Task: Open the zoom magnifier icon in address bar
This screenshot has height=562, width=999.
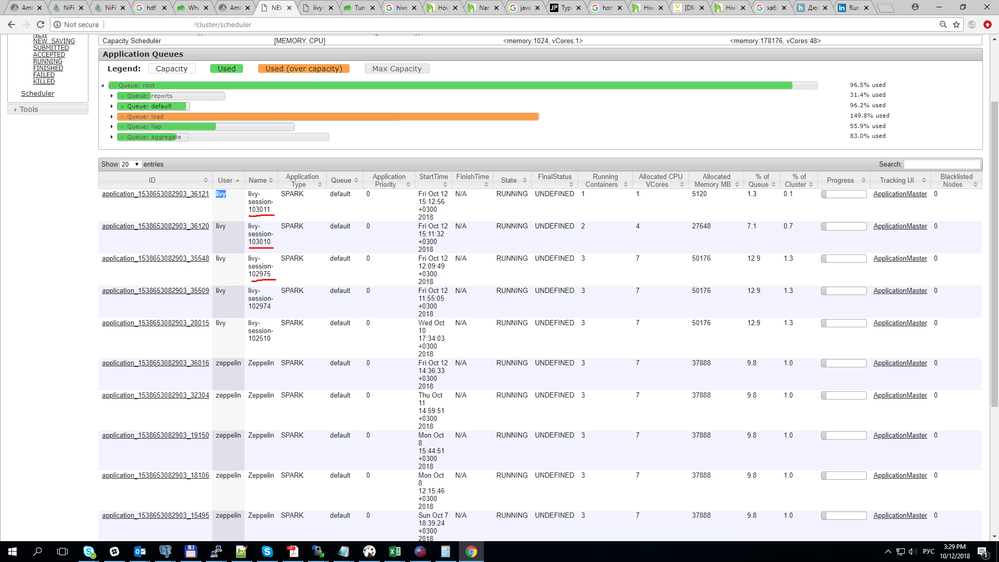Action: [x=943, y=24]
